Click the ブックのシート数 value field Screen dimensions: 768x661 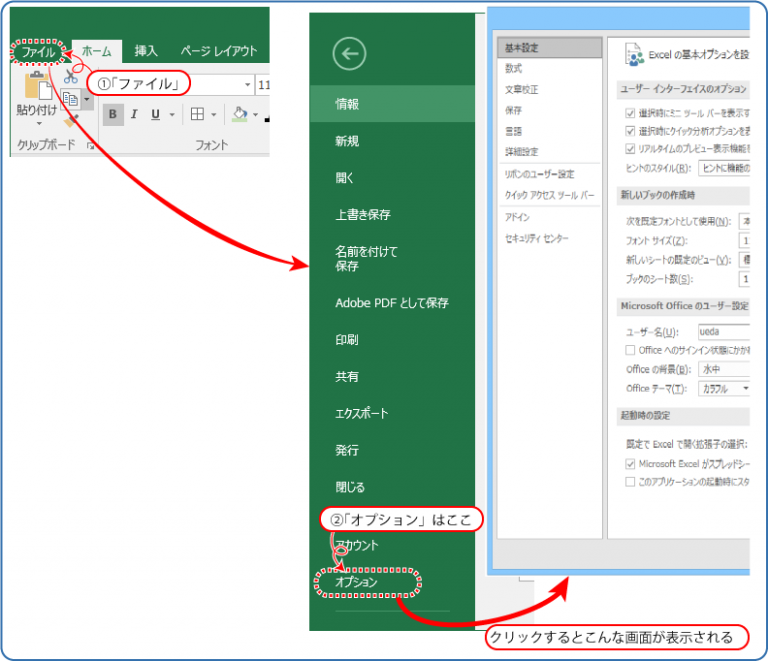pyautogui.click(x=744, y=279)
